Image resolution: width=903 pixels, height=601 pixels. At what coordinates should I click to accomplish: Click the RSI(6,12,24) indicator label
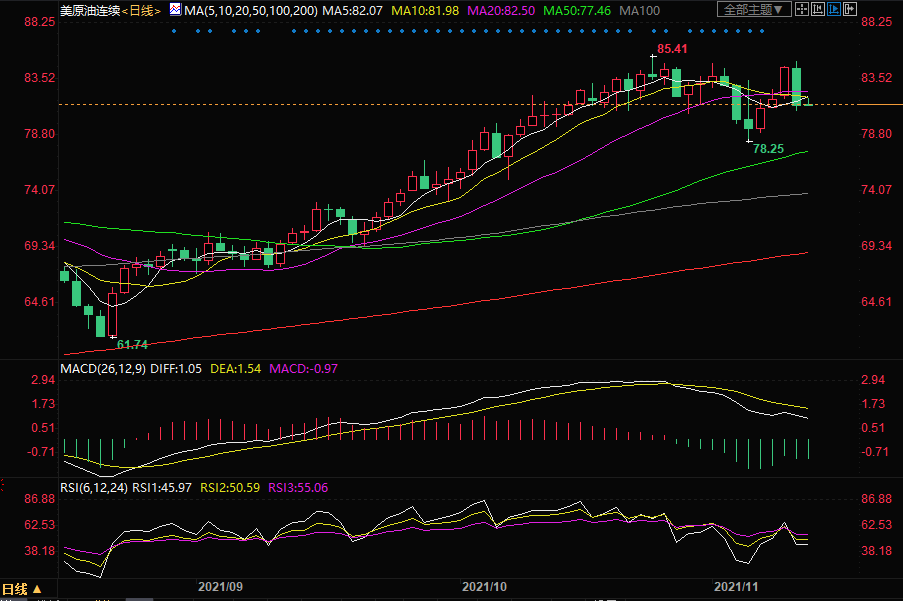pyautogui.click(x=94, y=488)
